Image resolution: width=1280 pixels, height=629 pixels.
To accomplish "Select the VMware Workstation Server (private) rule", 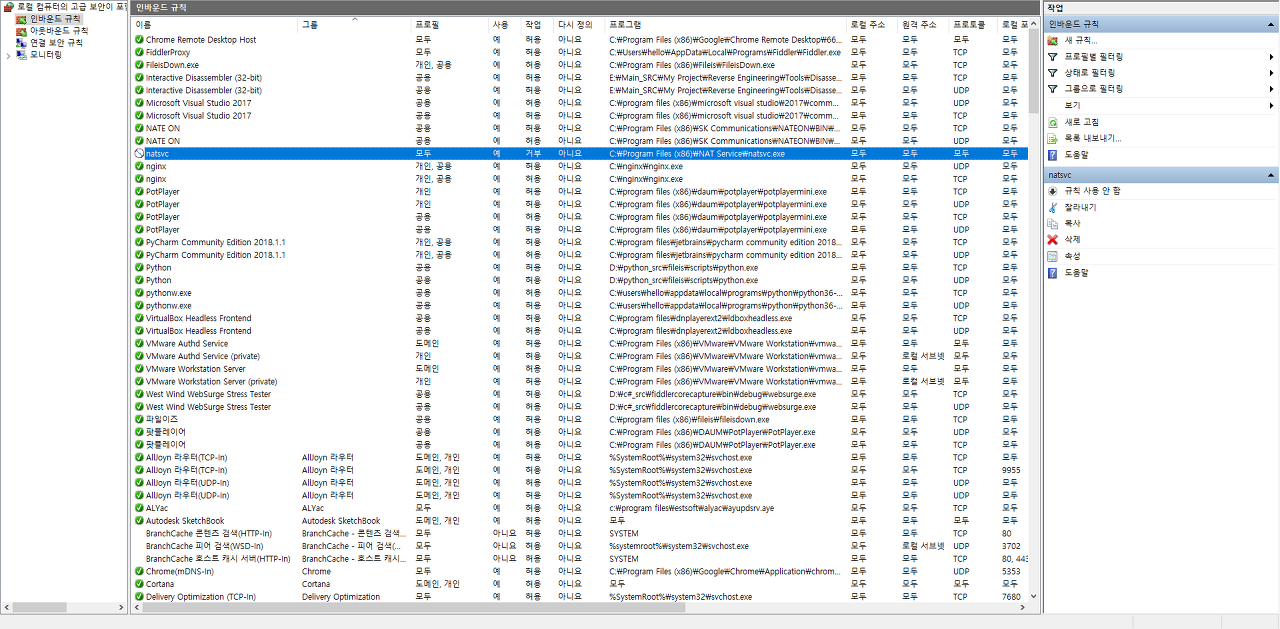I will (x=212, y=381).
